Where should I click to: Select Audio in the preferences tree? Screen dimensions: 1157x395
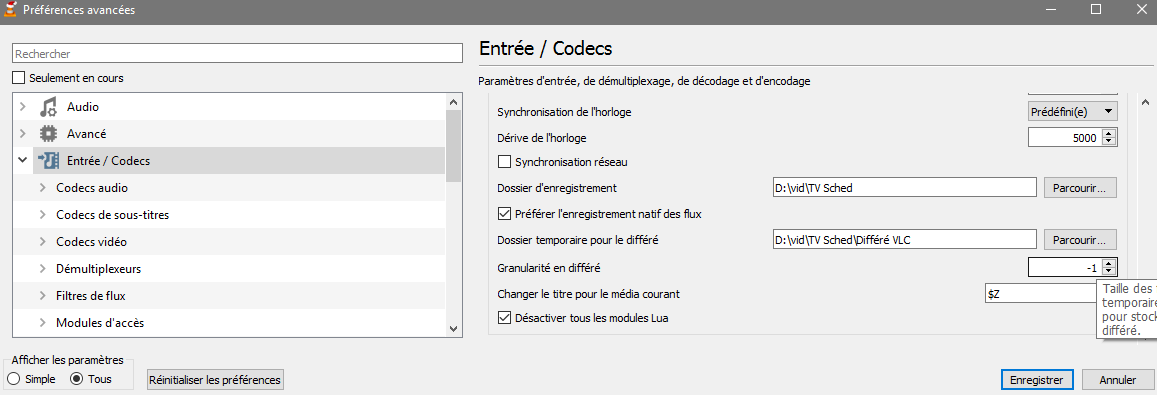pos(83,107)
